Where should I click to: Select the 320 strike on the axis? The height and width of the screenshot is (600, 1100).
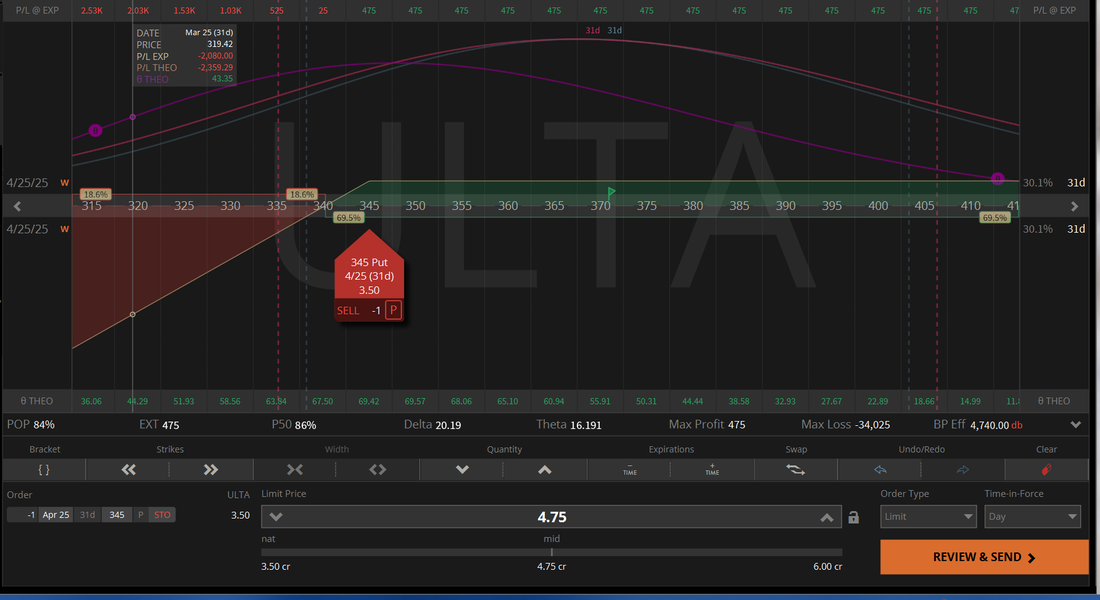tap(138, 206)
